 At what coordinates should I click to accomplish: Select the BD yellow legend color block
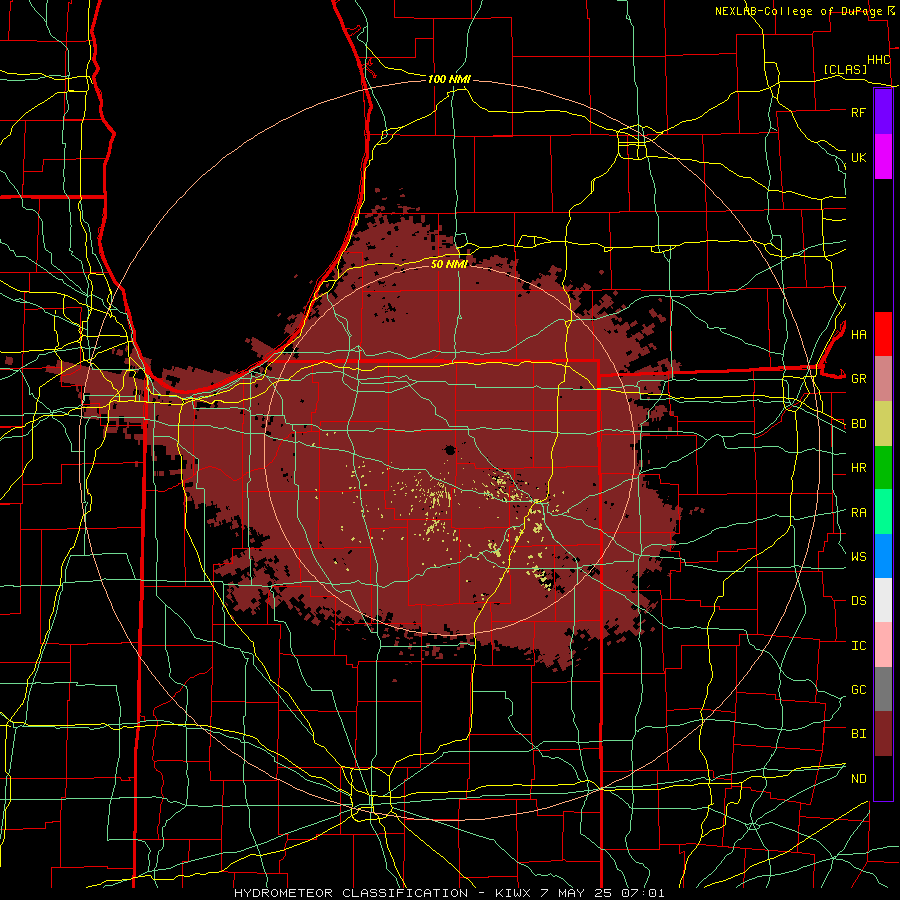point(883,424)
